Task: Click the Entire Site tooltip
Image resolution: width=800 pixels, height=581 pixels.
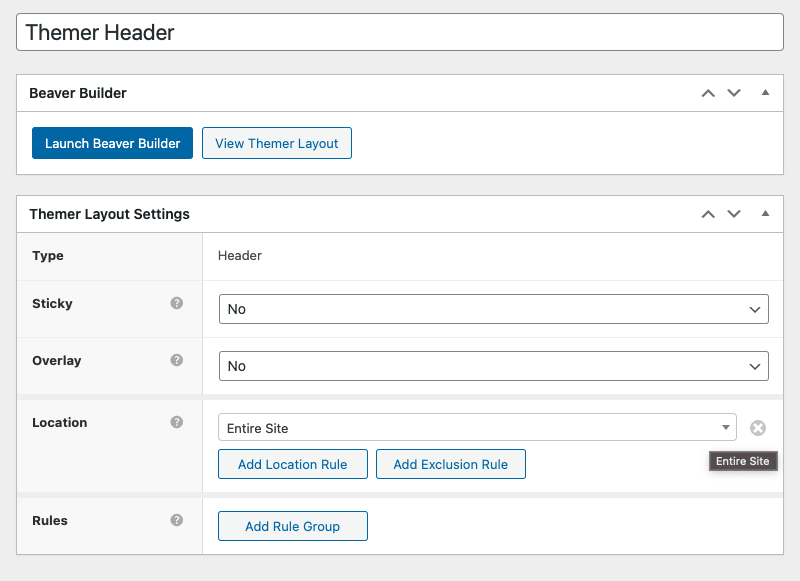Action: 743,461
